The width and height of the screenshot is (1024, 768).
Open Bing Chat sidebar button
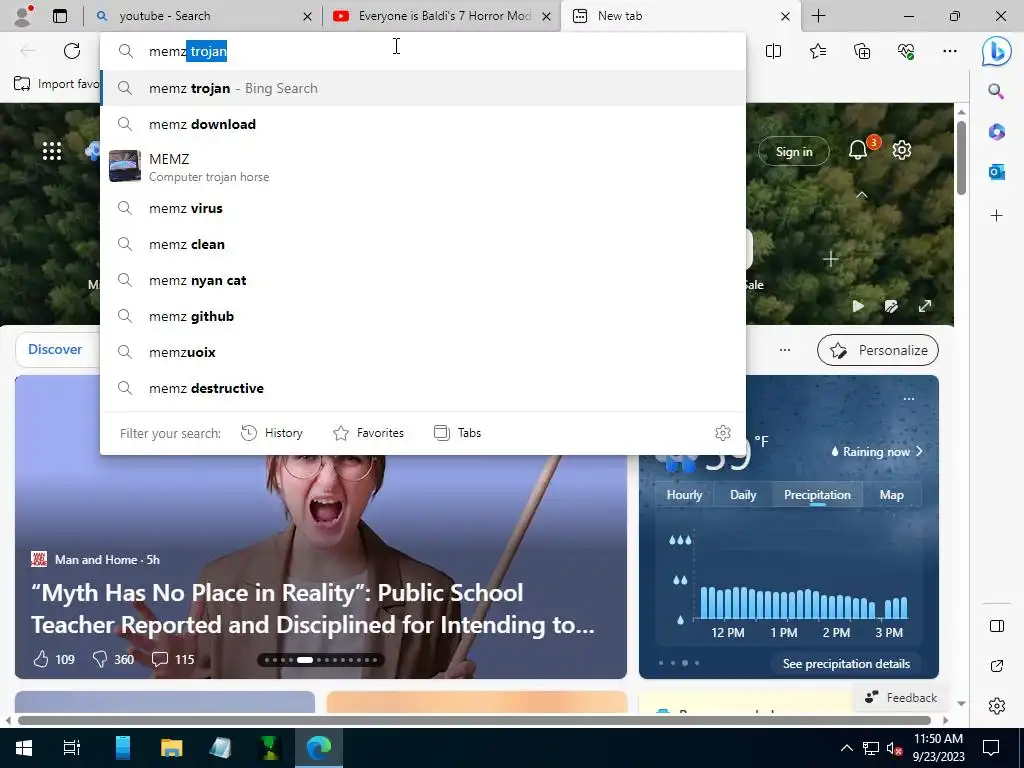pyautogui.click(x=997, y=51)
